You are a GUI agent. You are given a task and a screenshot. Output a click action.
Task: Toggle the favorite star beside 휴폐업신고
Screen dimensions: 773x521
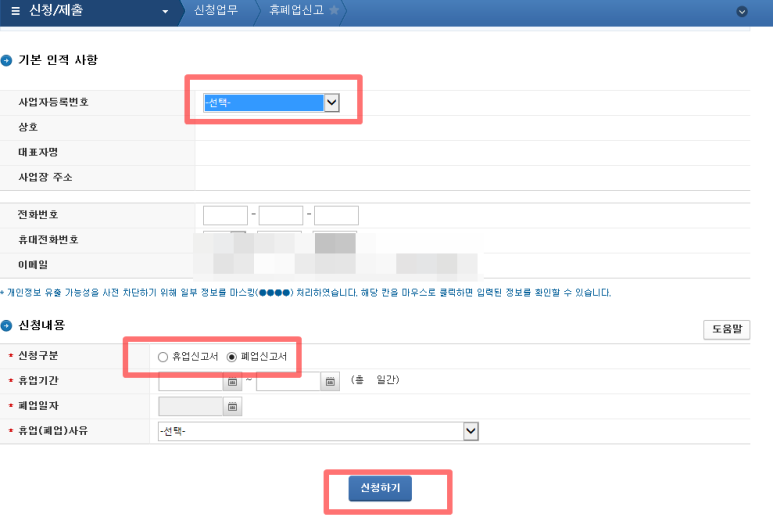pyautogui.click(x=334, y=10)
